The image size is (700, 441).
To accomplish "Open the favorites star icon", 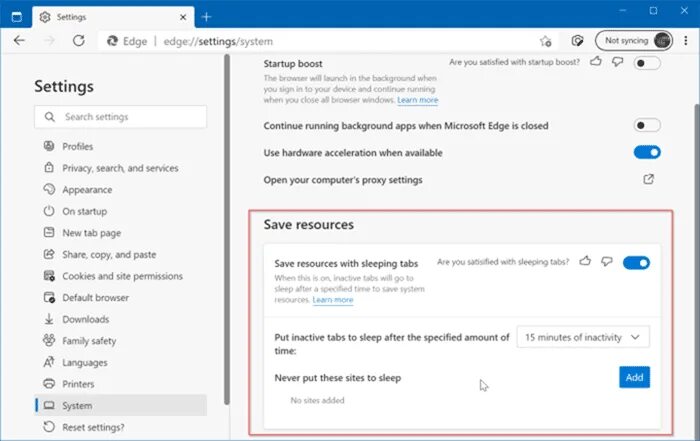I will 545,41.
